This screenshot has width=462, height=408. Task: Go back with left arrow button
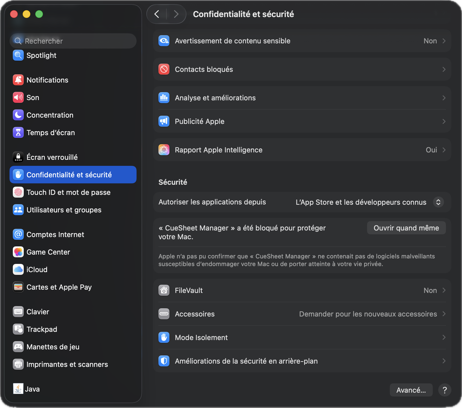(x=157, y=14)
